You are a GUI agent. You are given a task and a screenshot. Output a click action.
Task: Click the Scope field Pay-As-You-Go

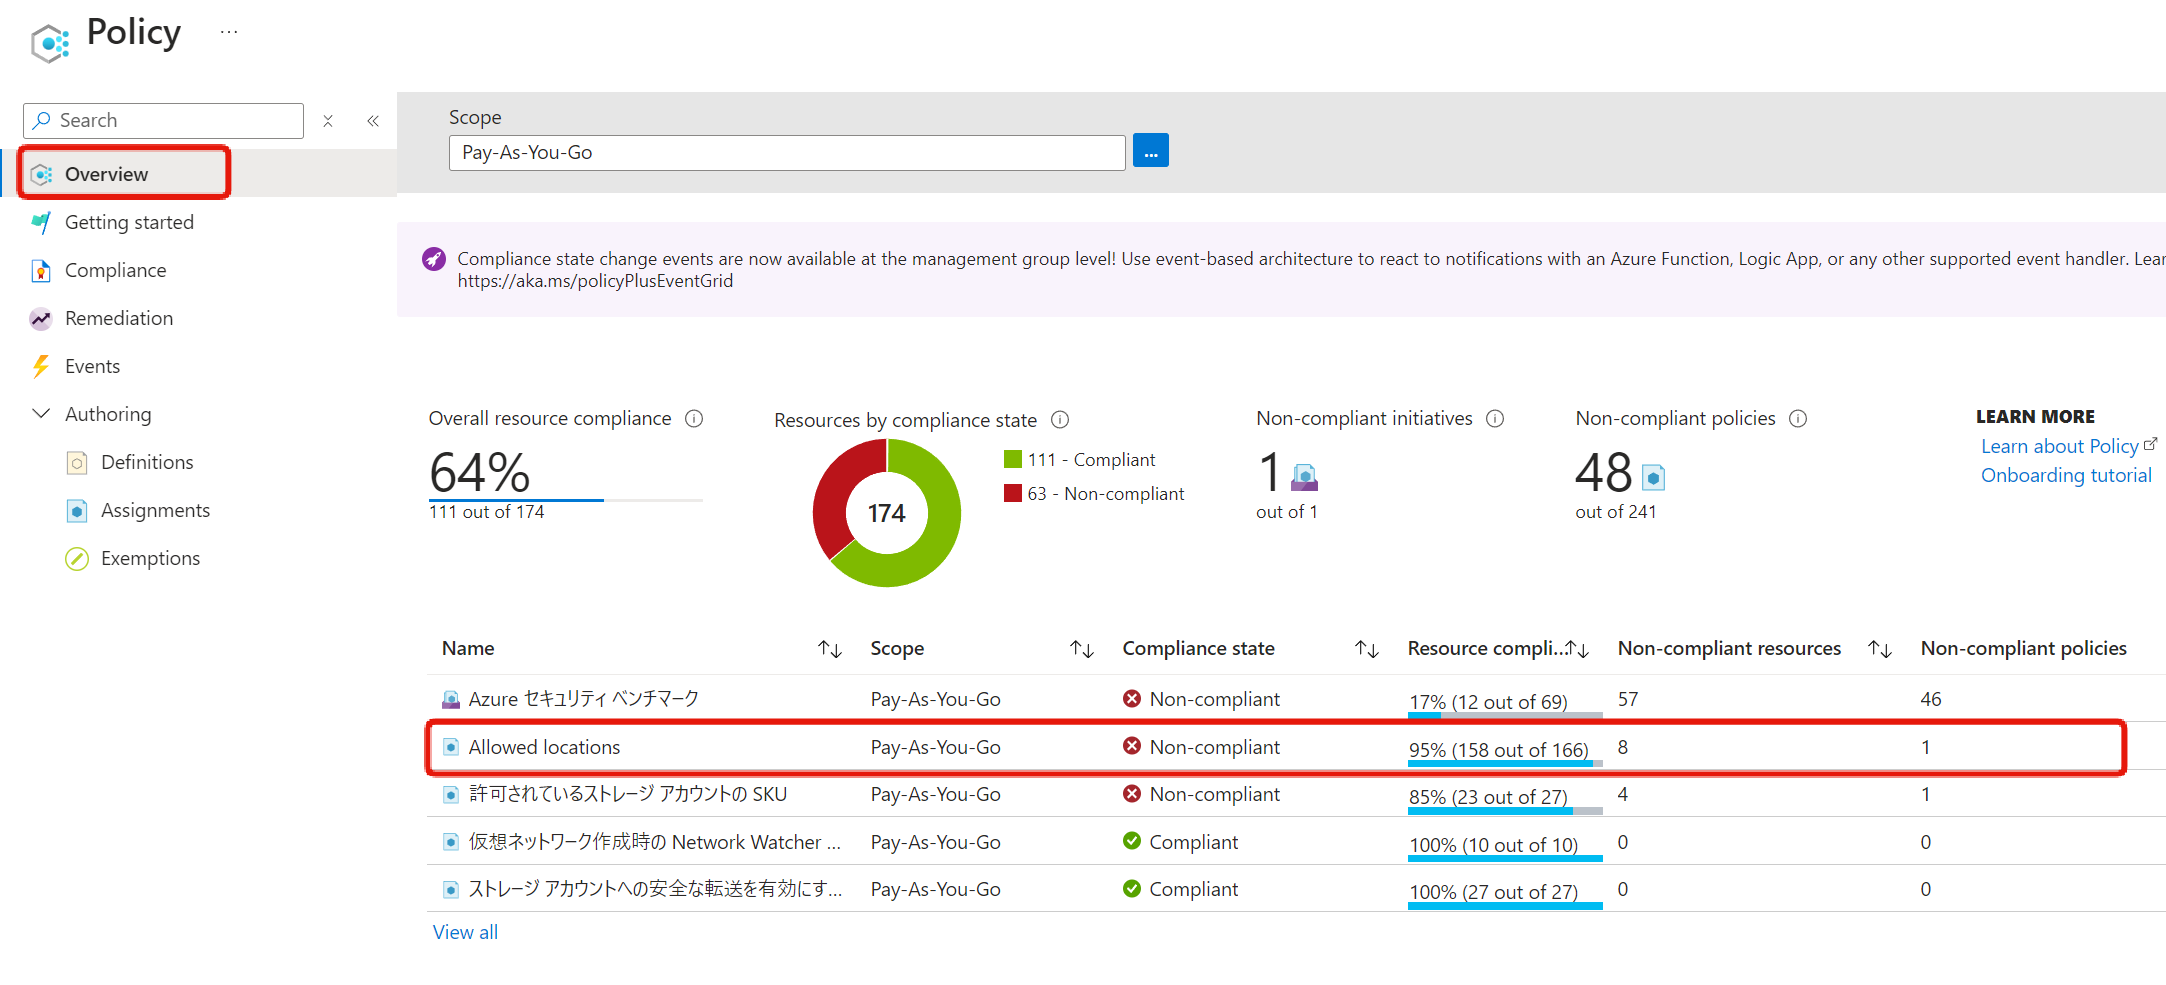pyautogui.click(x=787, y=152)
